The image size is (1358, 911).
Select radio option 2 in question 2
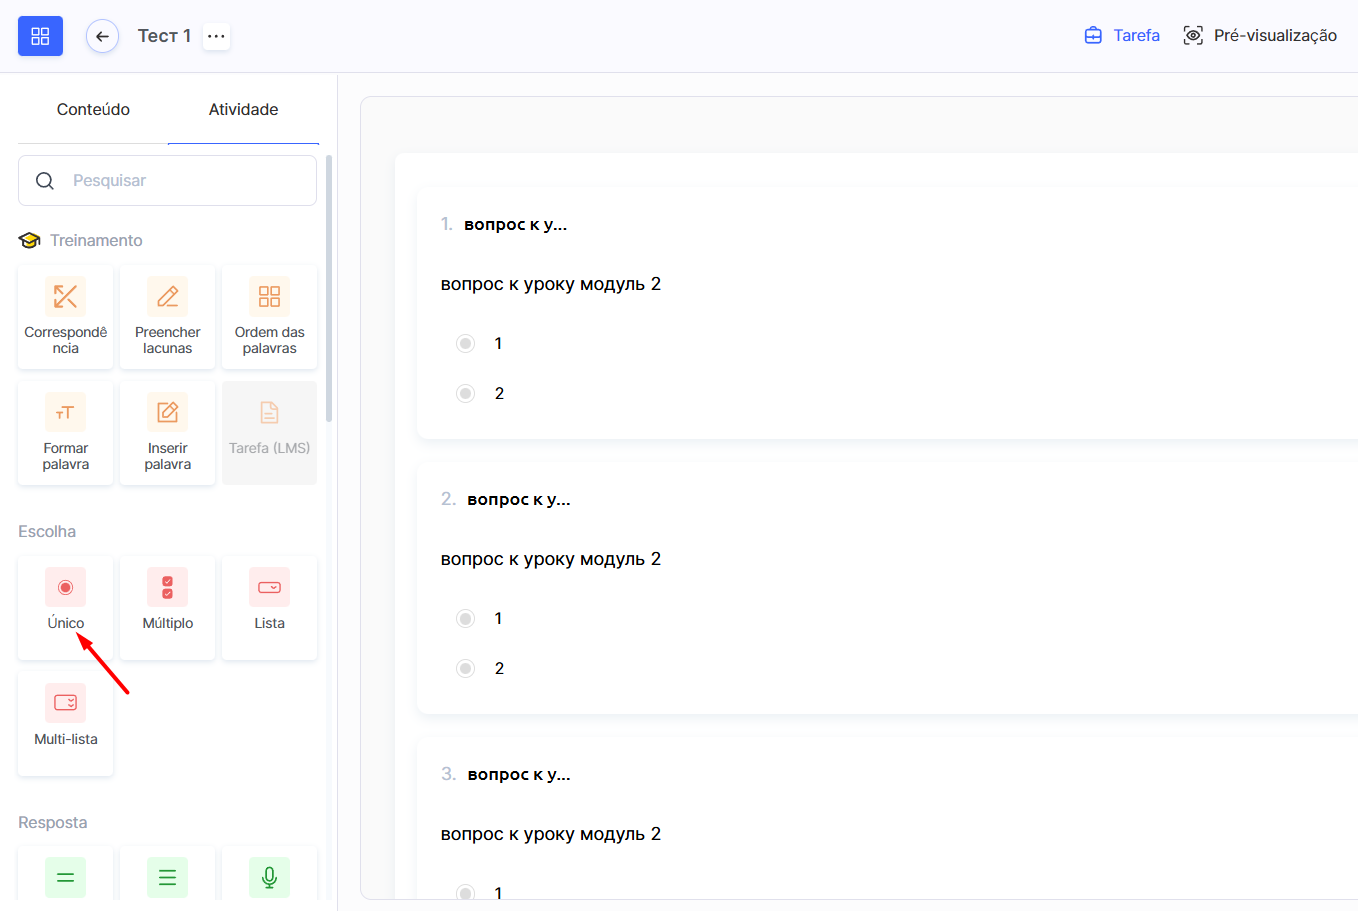pos(466,669)
